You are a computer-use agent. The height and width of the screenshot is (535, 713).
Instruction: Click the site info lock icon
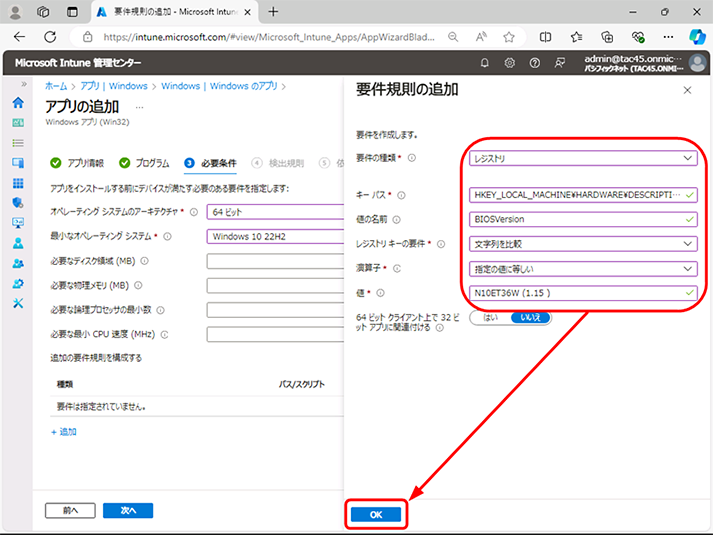point(88,37)
